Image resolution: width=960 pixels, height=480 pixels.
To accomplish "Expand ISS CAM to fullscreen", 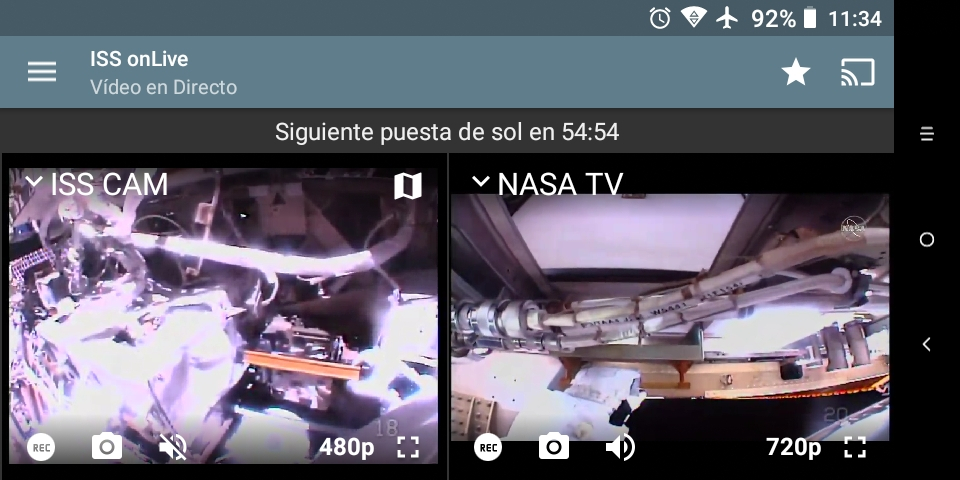I will coord(408,448).
